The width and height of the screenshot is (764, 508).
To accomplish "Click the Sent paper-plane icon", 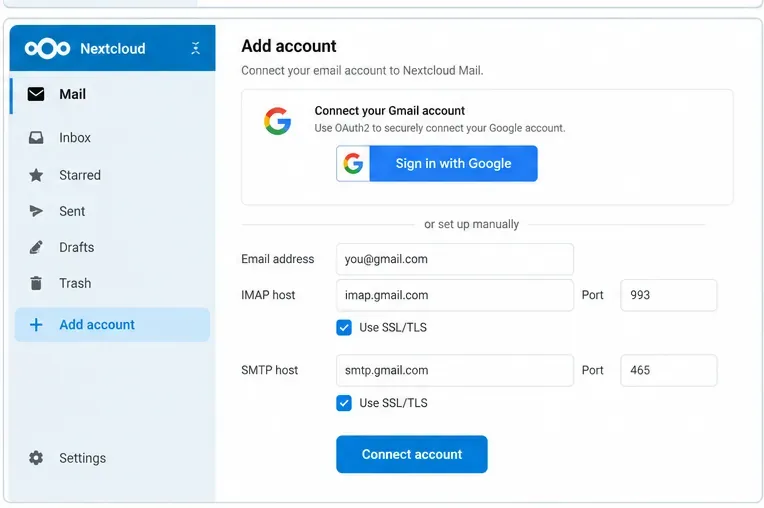I will (x=36, y=211).
